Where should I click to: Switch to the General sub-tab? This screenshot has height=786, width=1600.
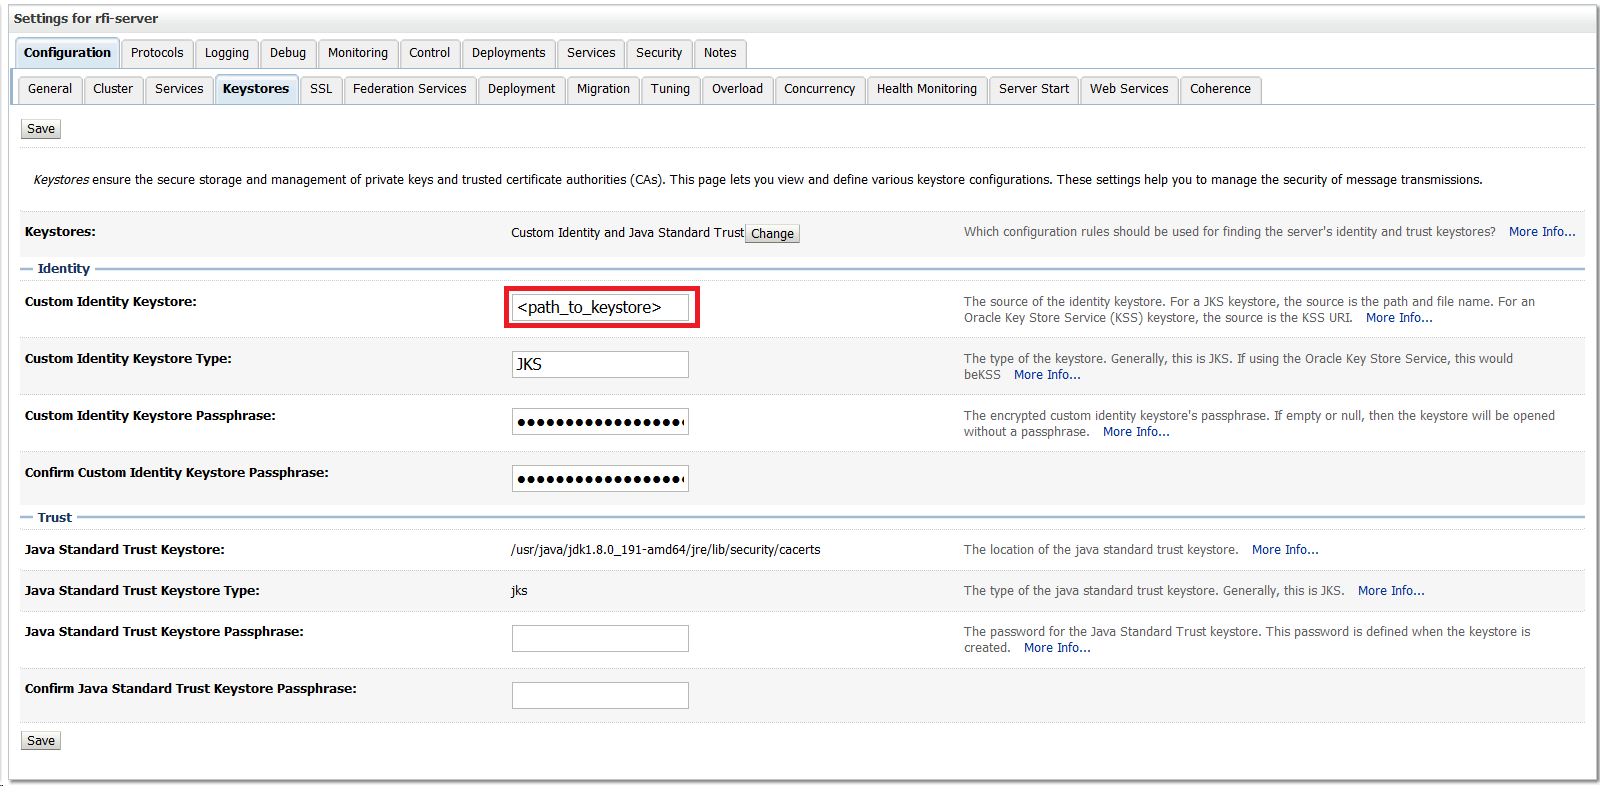pyautogui.click(x=50, y=89)
